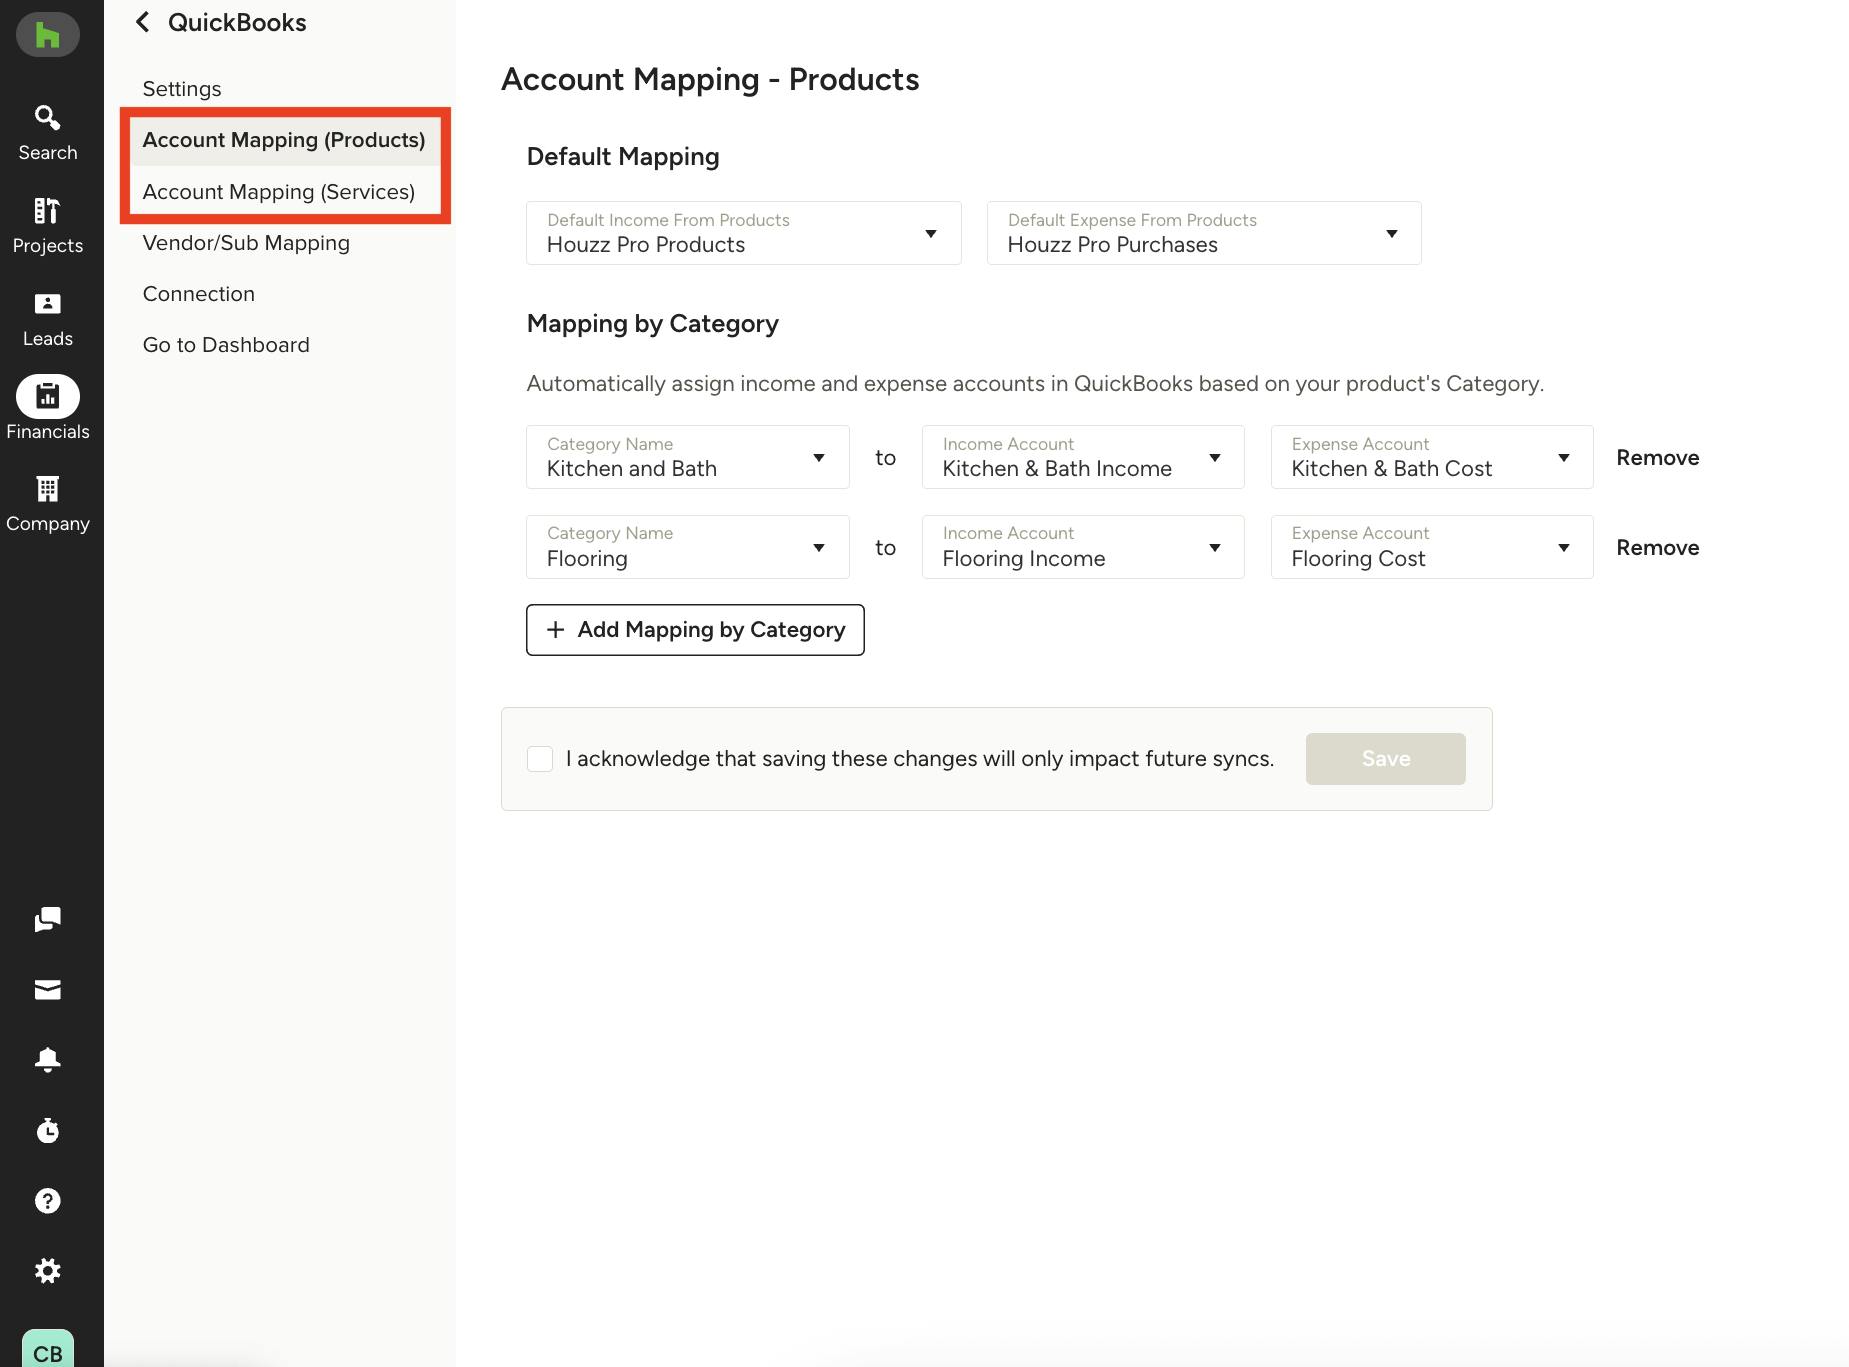Remove the Flooring category mapping
Viewport: 1849px width, 1367px height.
point(1656,547)
